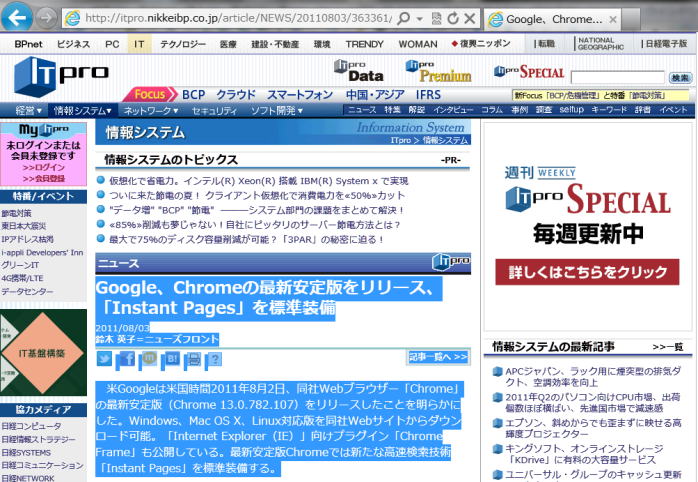Click the >>ログイン link
698x482 pixels.
(x=44, y=167)
